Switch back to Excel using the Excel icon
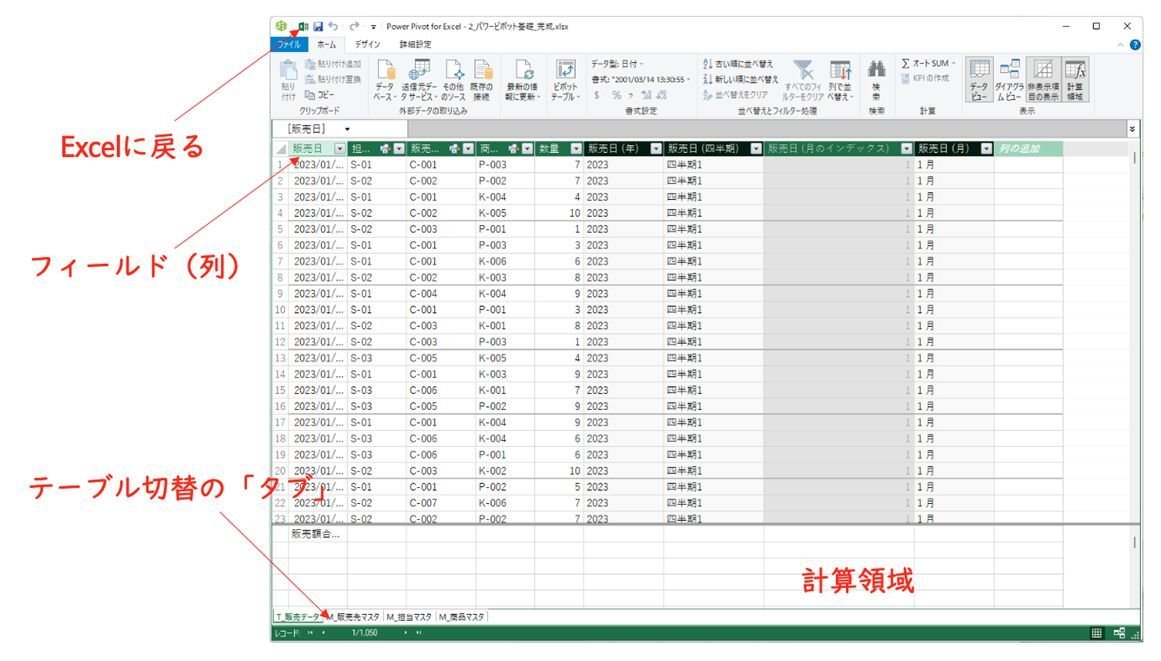Viewport: 1161px width, 661px height. pos(303,27)
